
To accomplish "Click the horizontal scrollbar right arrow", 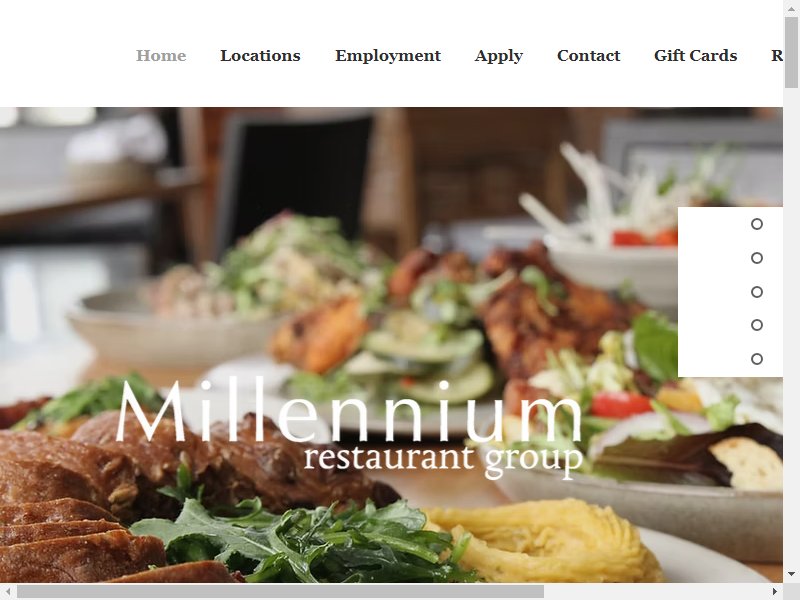I will point(774,592).
